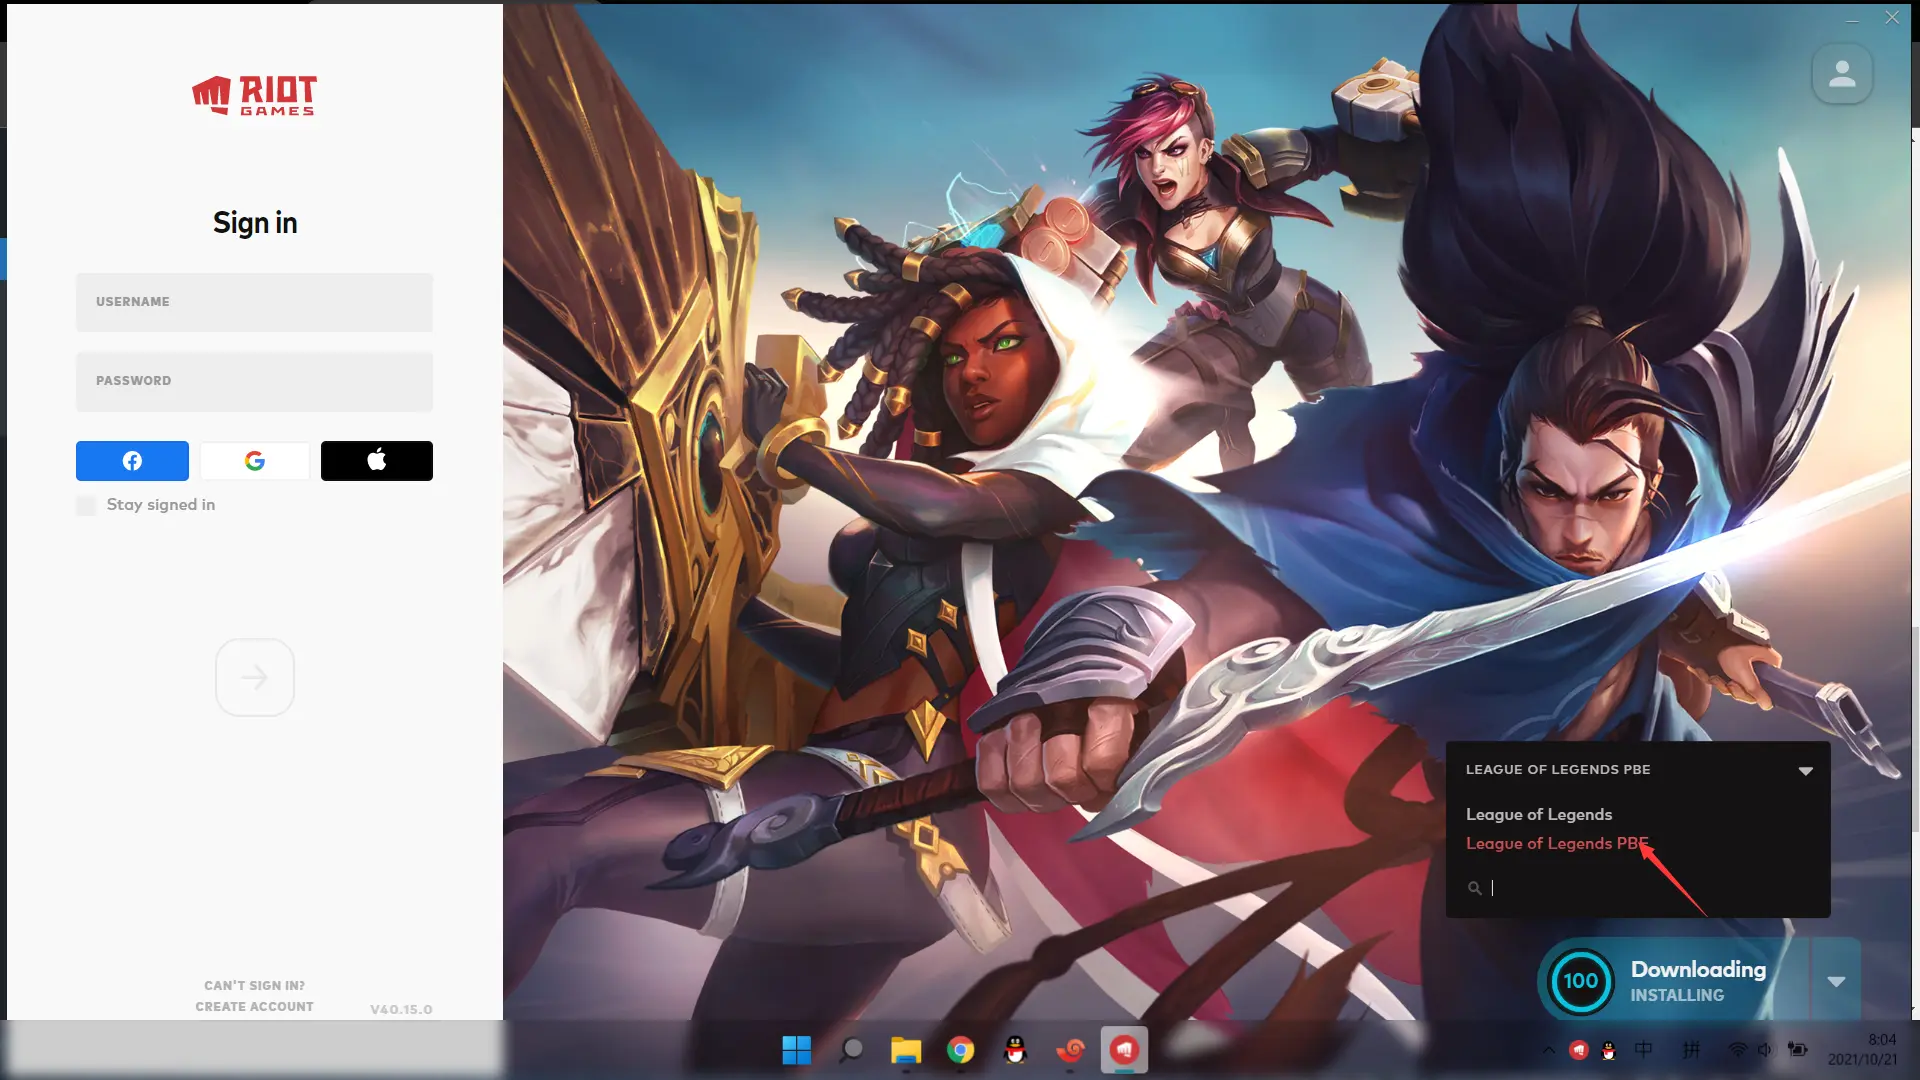Image resolution: width=1920 pixels, height=1080 pixels.
Task: Click battery status tray icon
Action: (1798, 1050)
